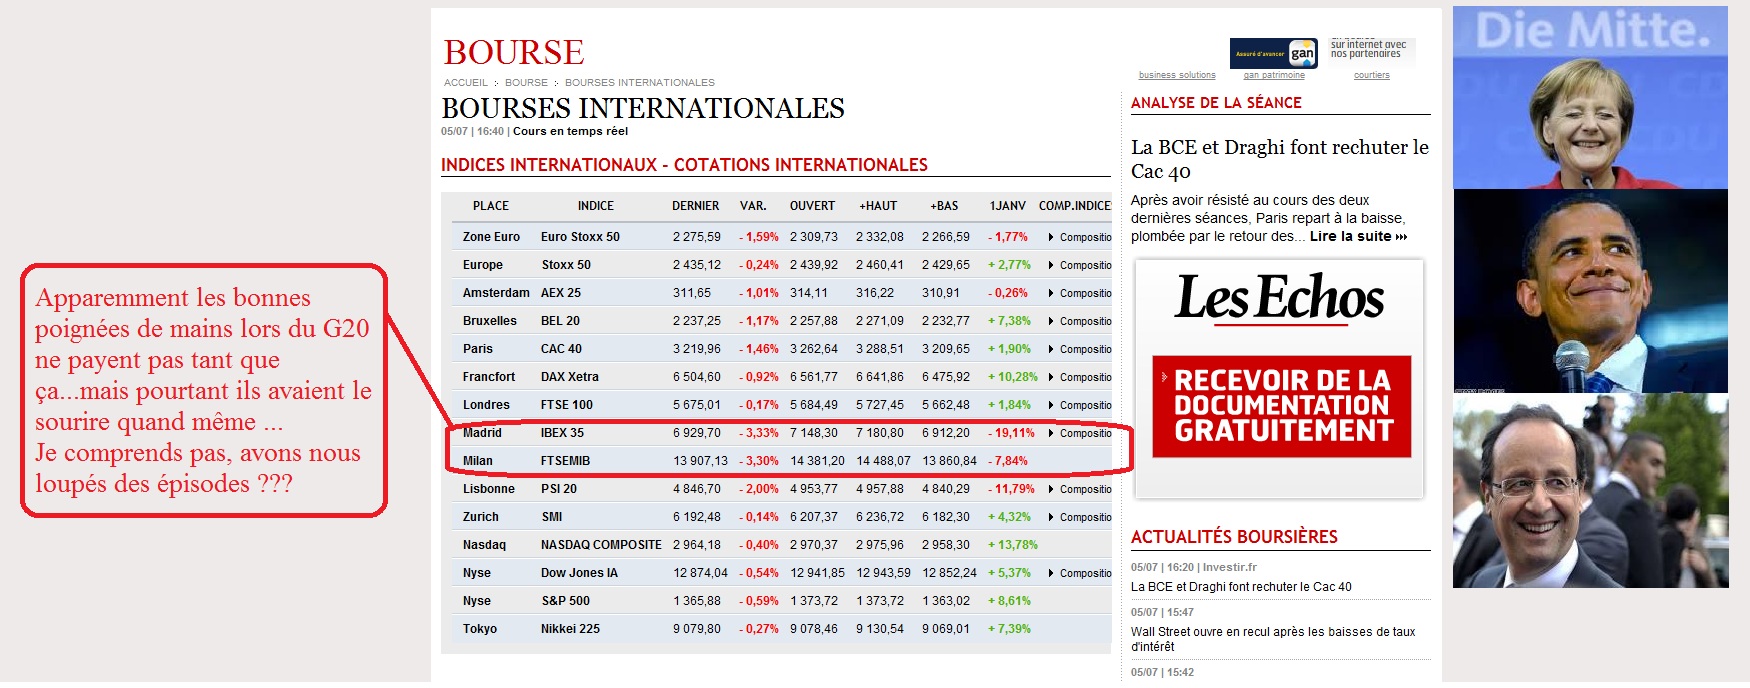Click Lire la suite link
The height and width of the screenshot is (688, 1750).
coord(1358,237)
